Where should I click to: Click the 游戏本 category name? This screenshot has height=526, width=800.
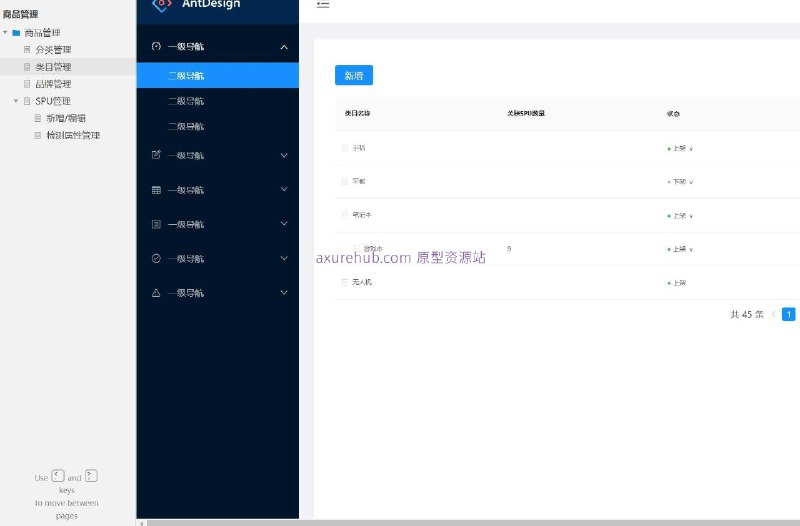(373, 248)
